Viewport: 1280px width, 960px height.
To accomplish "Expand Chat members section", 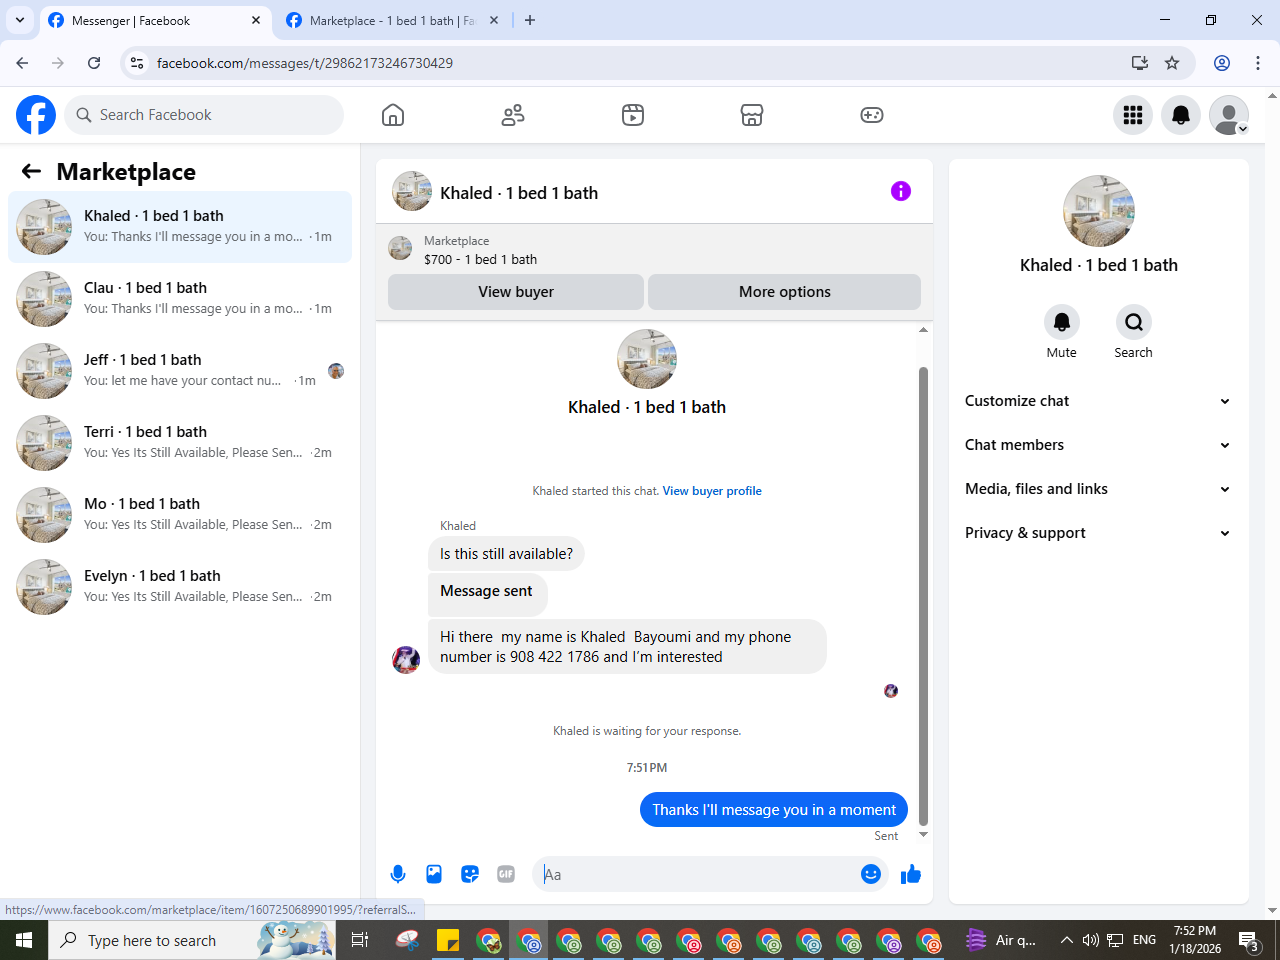I will pyautogui.click(x=1097, y=445).
